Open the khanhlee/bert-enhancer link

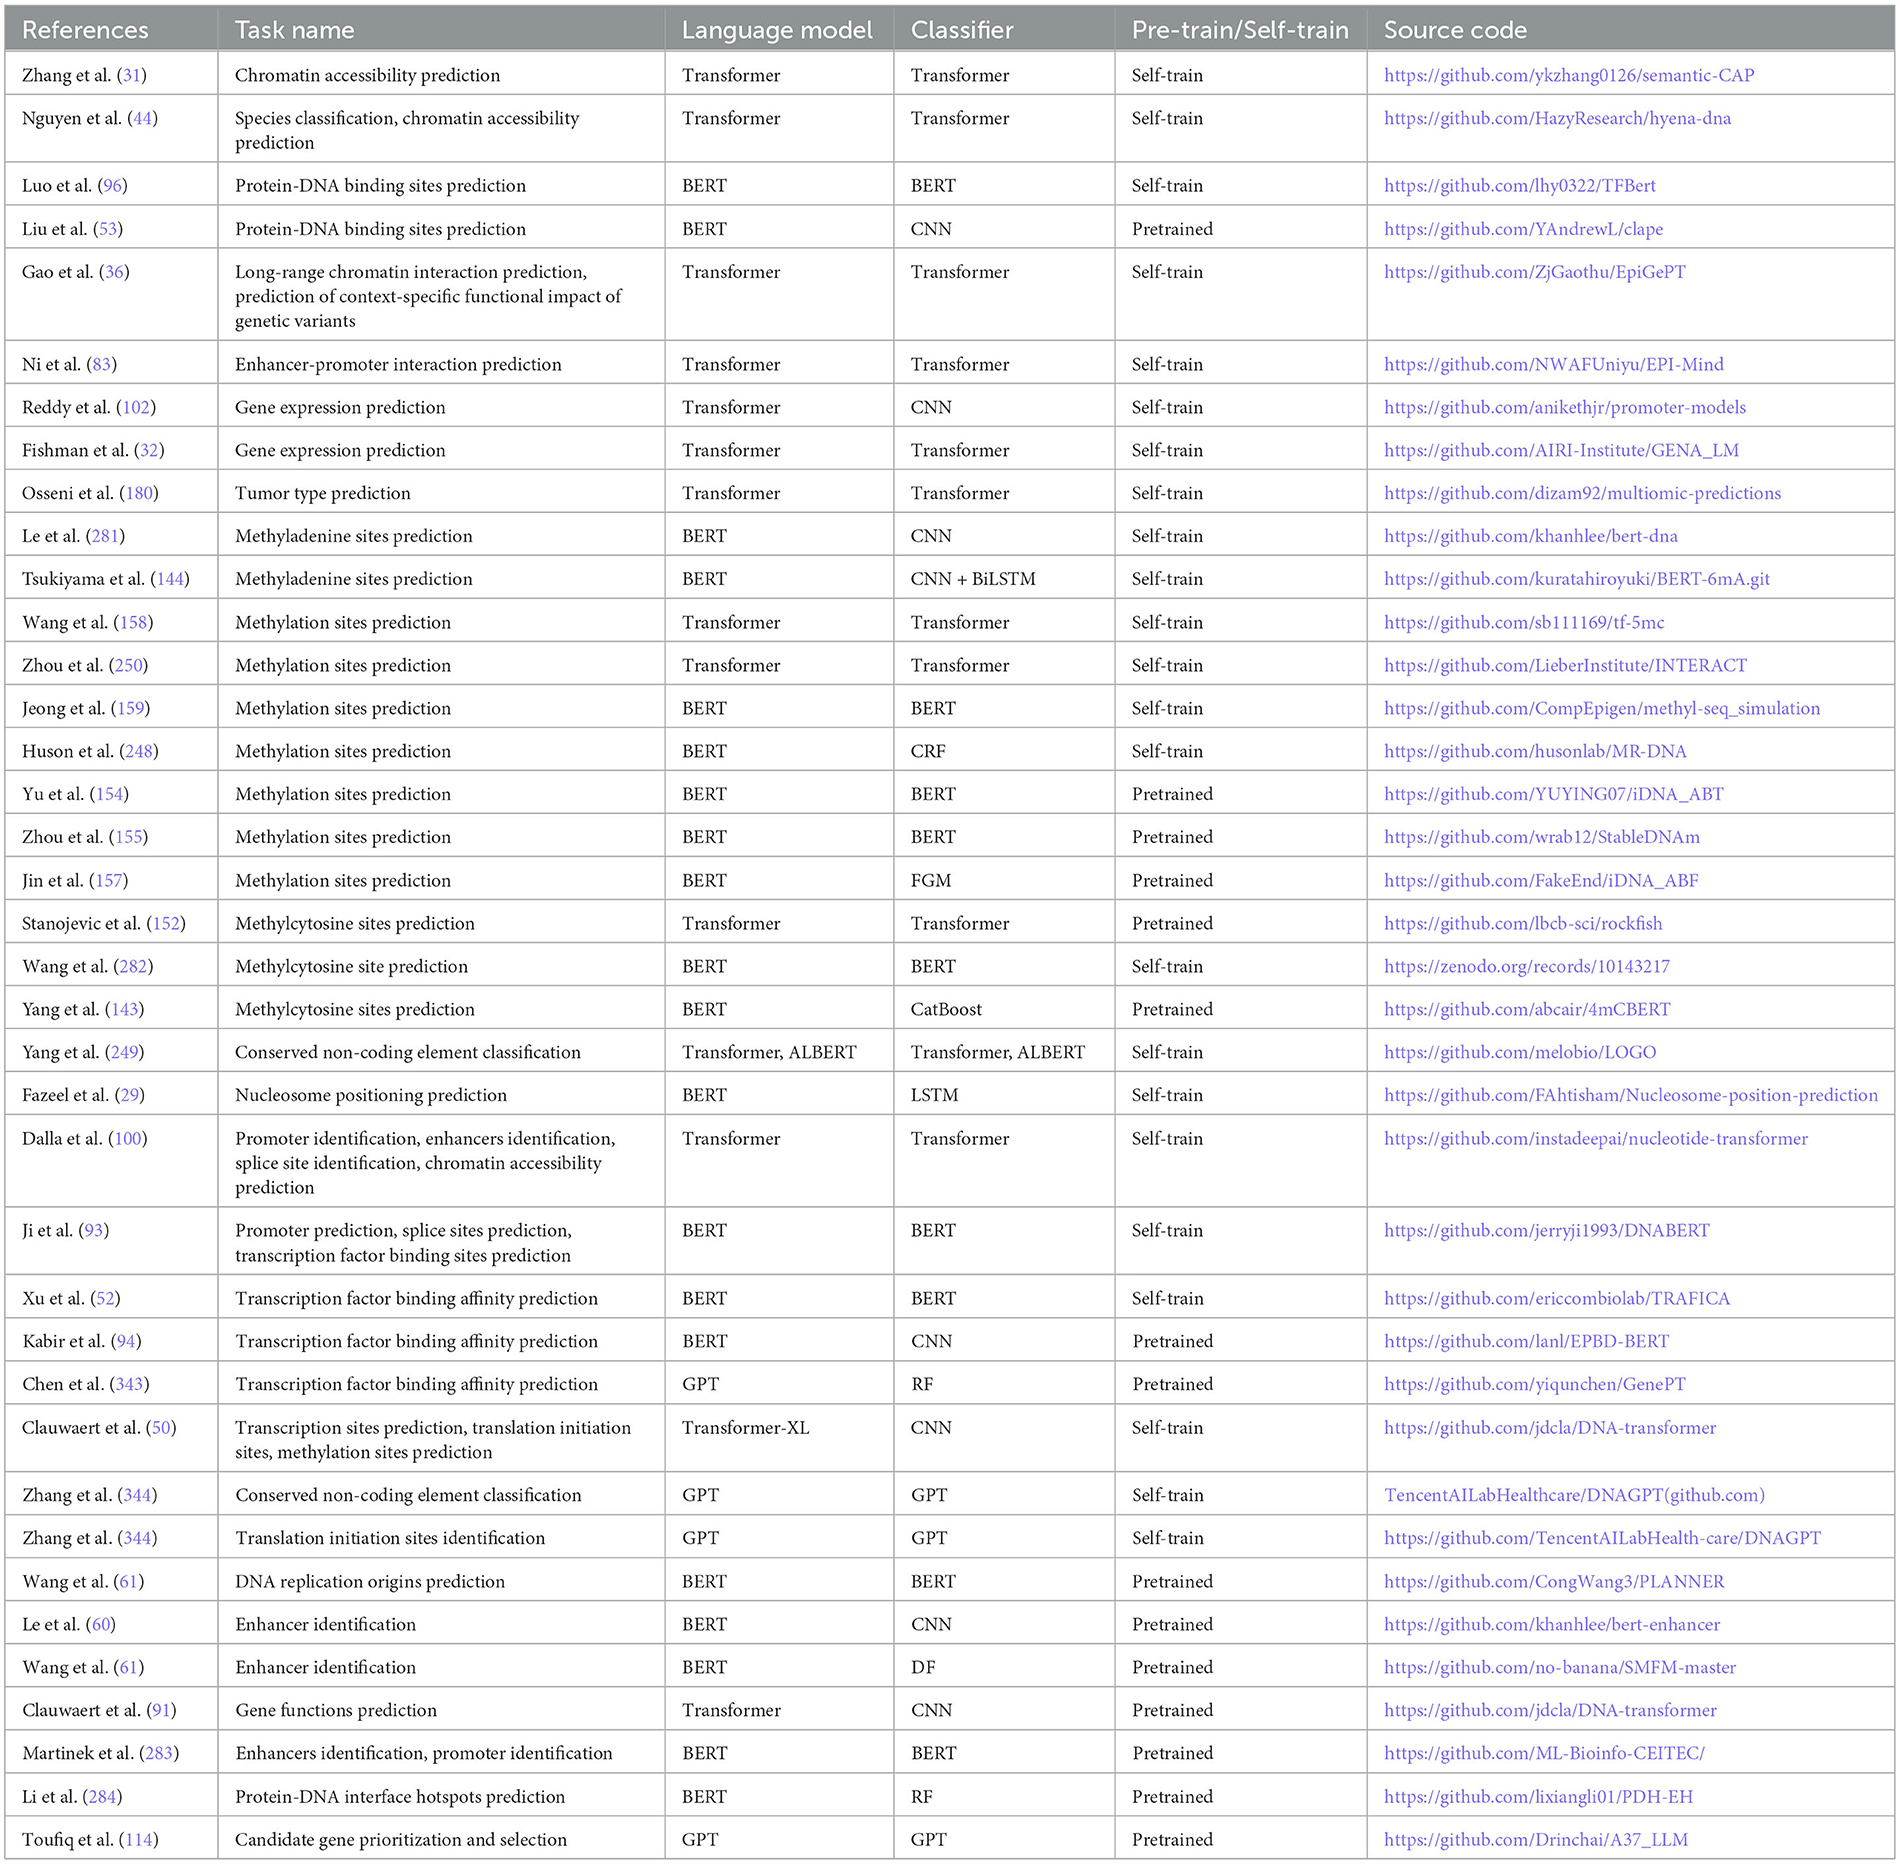[1552, 1624]
